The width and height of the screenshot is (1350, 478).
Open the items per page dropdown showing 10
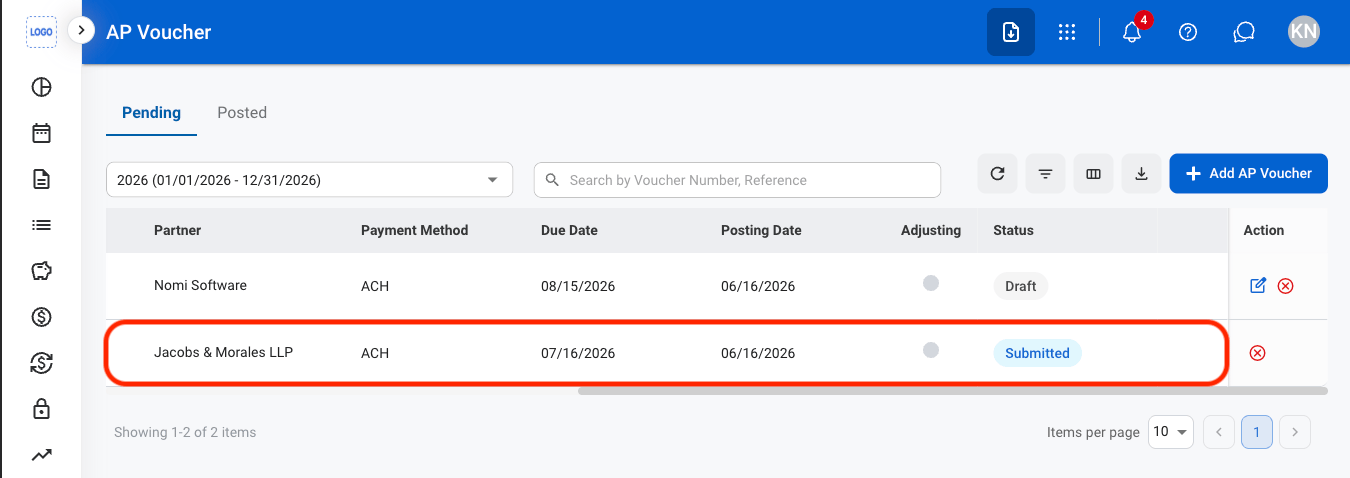(1171, 432)
